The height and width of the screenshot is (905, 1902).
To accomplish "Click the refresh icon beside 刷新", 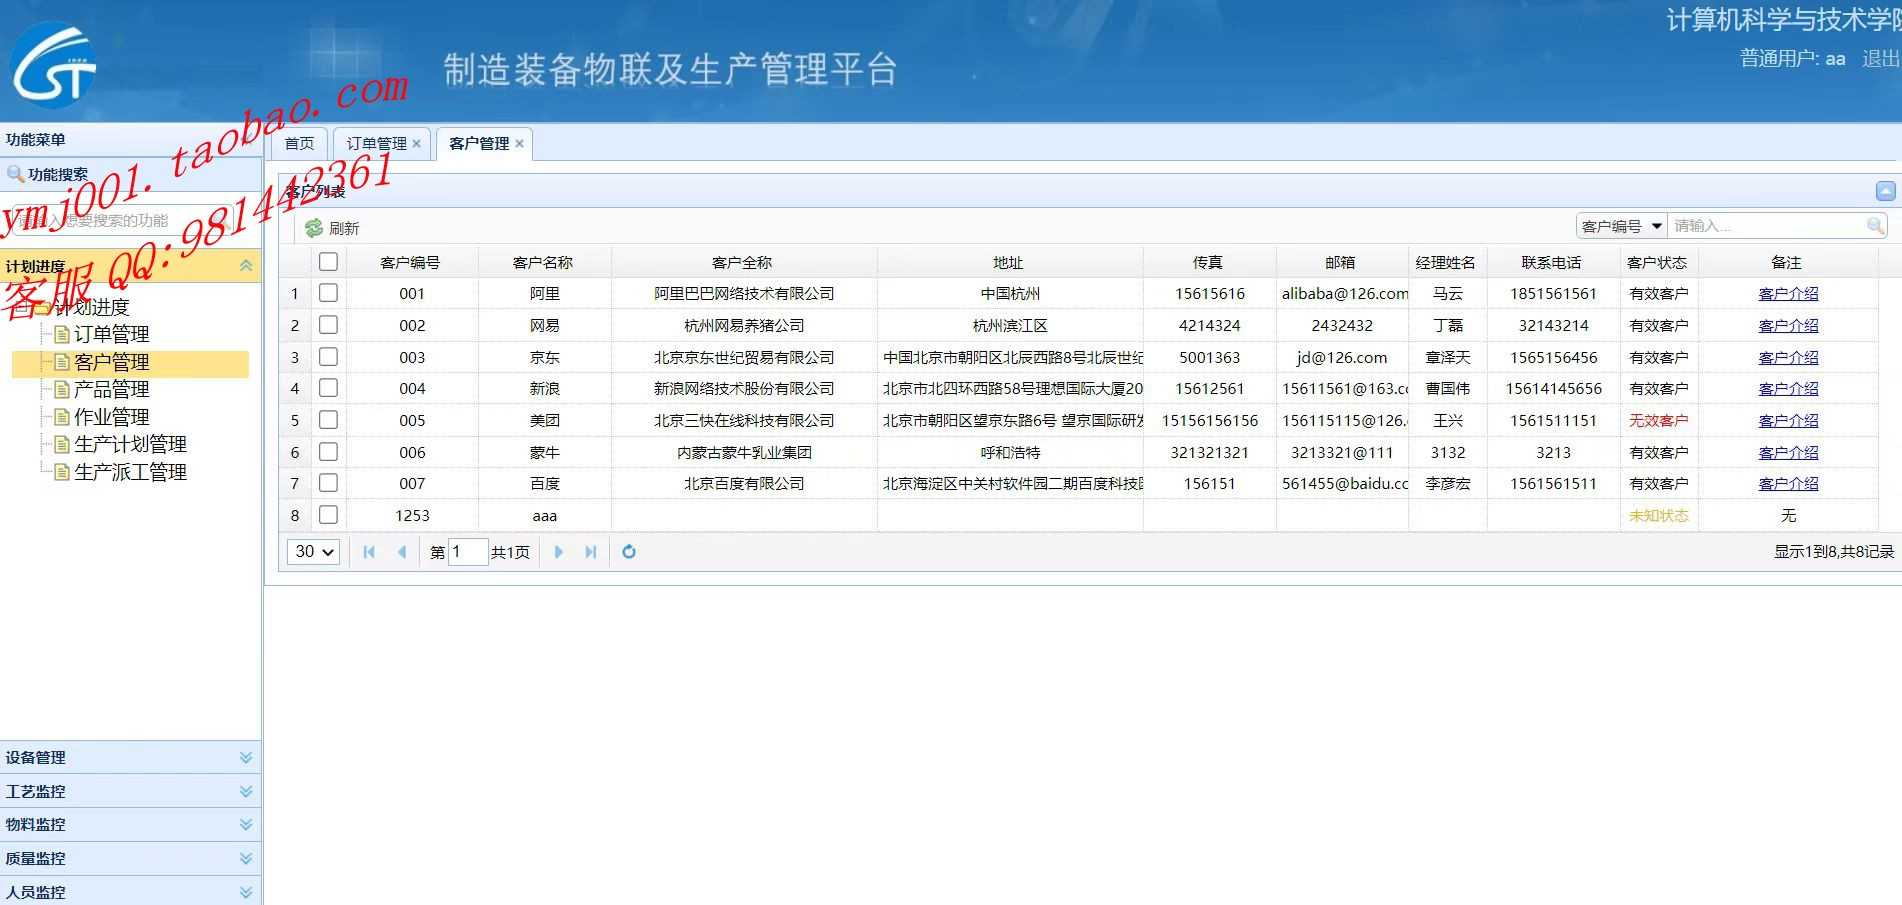I will tap(314, 228).
